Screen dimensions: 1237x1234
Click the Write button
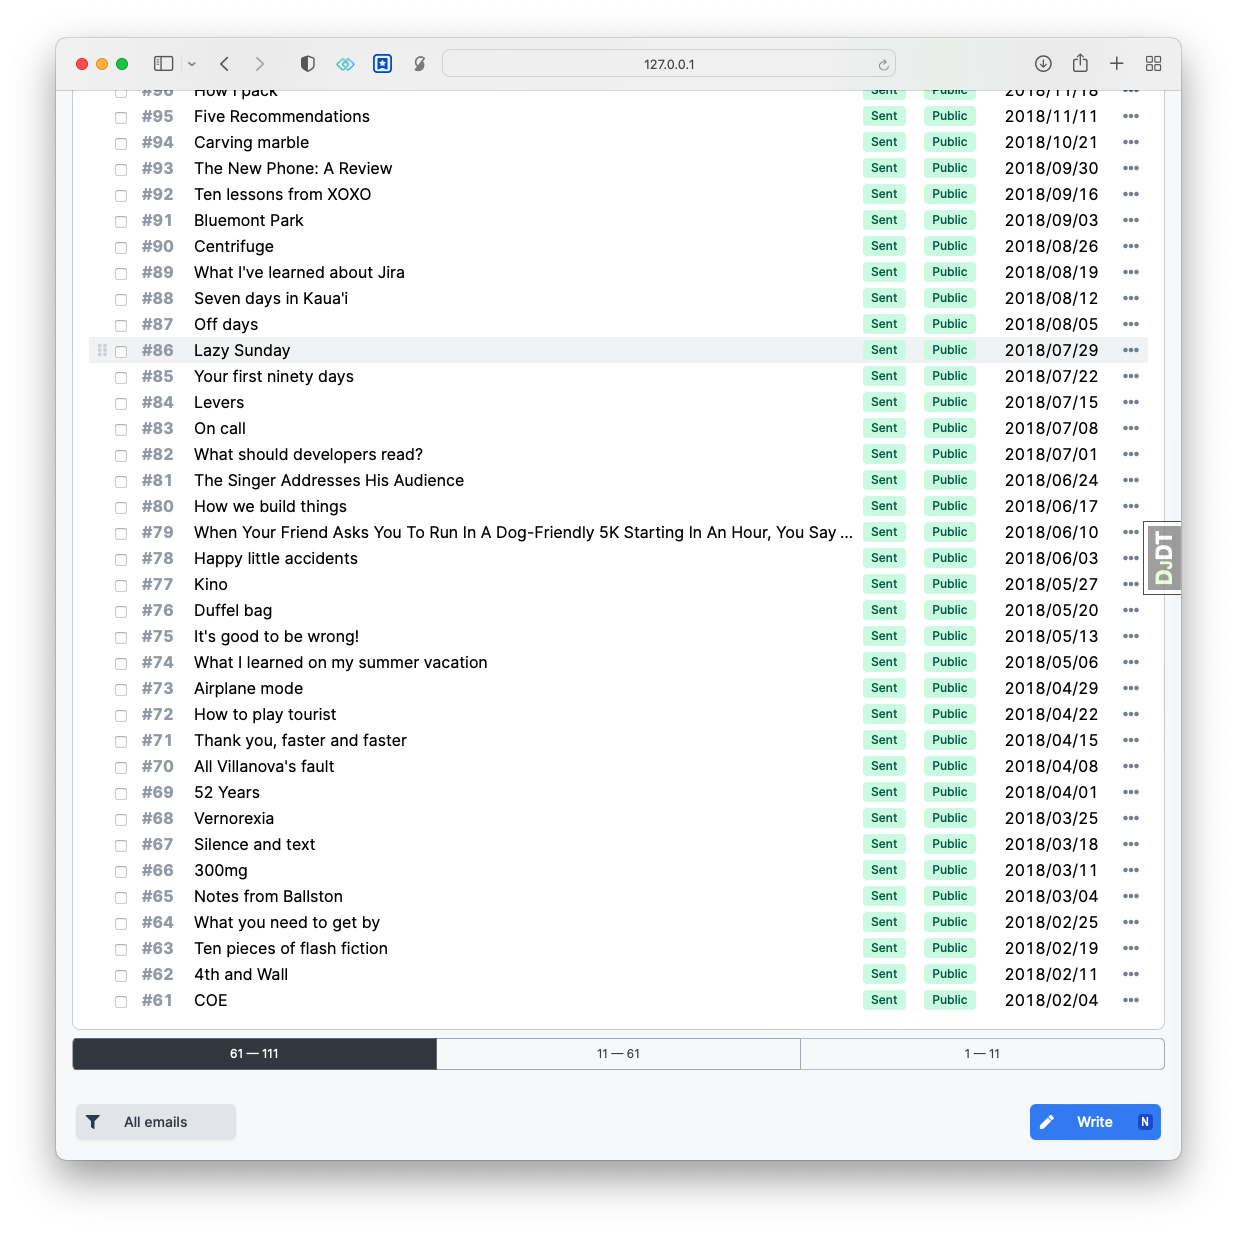1095,1122
